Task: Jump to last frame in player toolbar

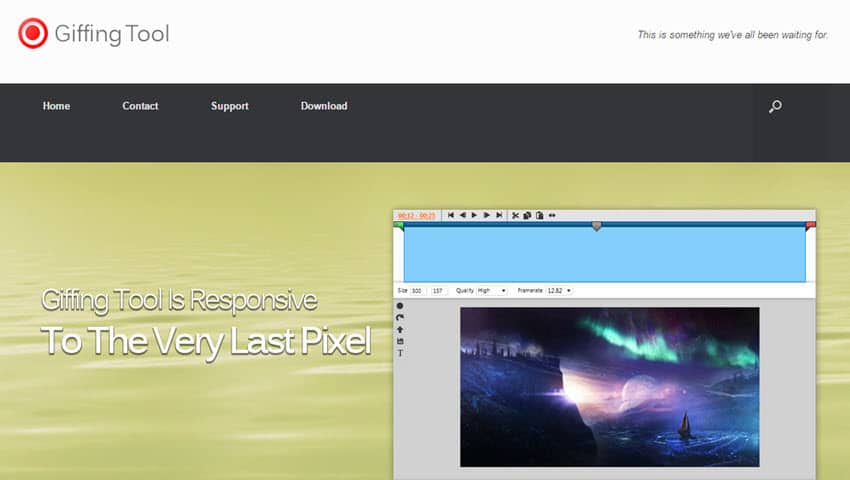Action: [x=499, y=215]
